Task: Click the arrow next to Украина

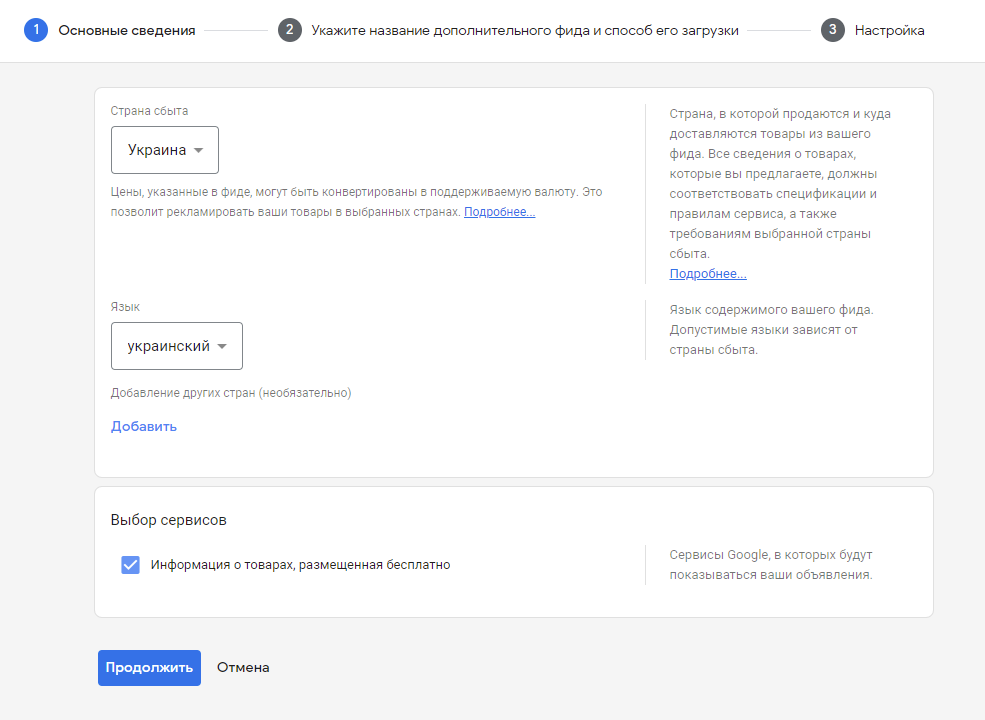Action: pos(198,151)
